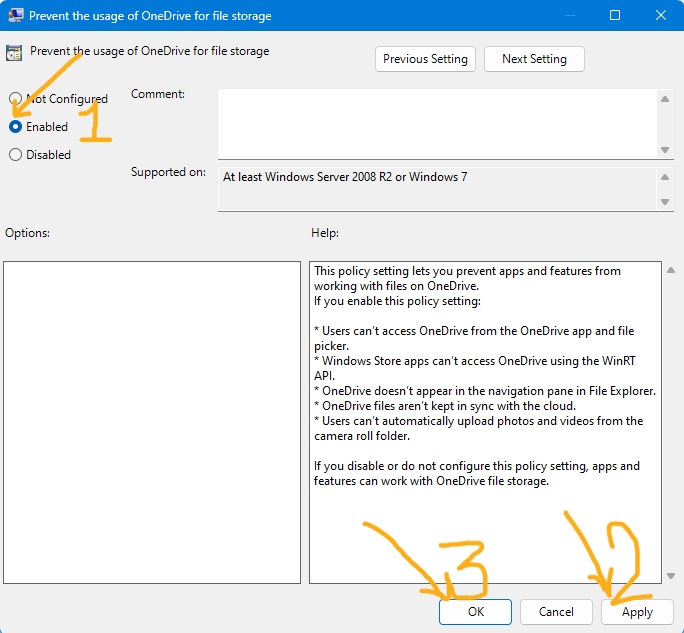Cancel the policy dialog
The image size is (684, 633).
pyautogui.click(x=556, y=612)
